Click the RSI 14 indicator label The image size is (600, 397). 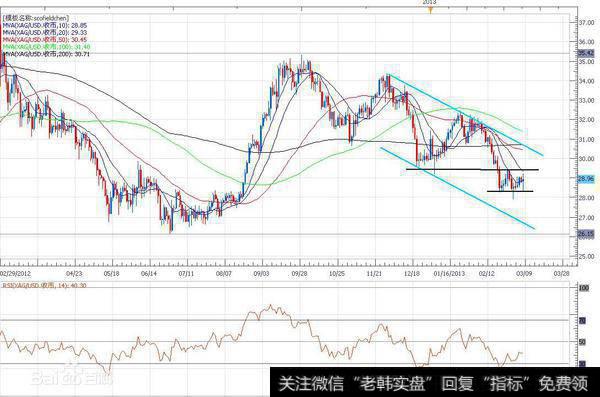(45, 285)
